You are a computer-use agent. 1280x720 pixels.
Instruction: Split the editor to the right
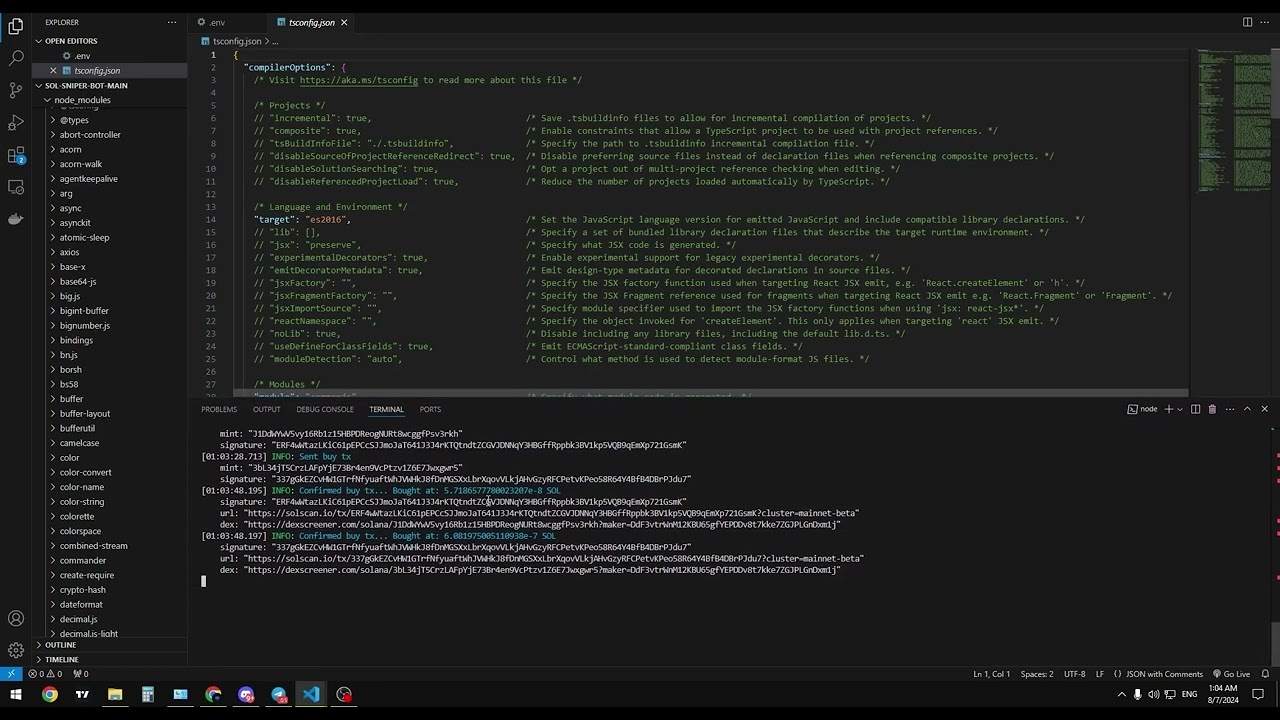point(1247,22)
